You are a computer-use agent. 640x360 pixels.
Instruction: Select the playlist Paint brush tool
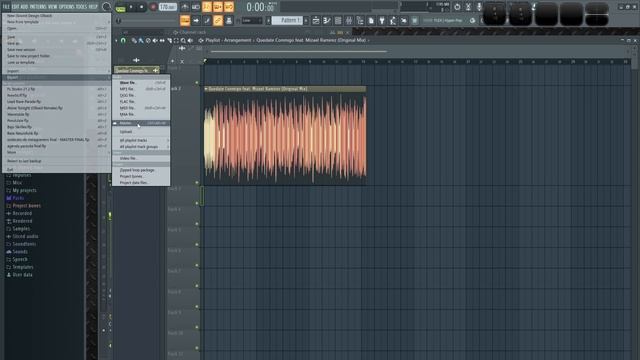pyautogui.click(x=141, y=40)
